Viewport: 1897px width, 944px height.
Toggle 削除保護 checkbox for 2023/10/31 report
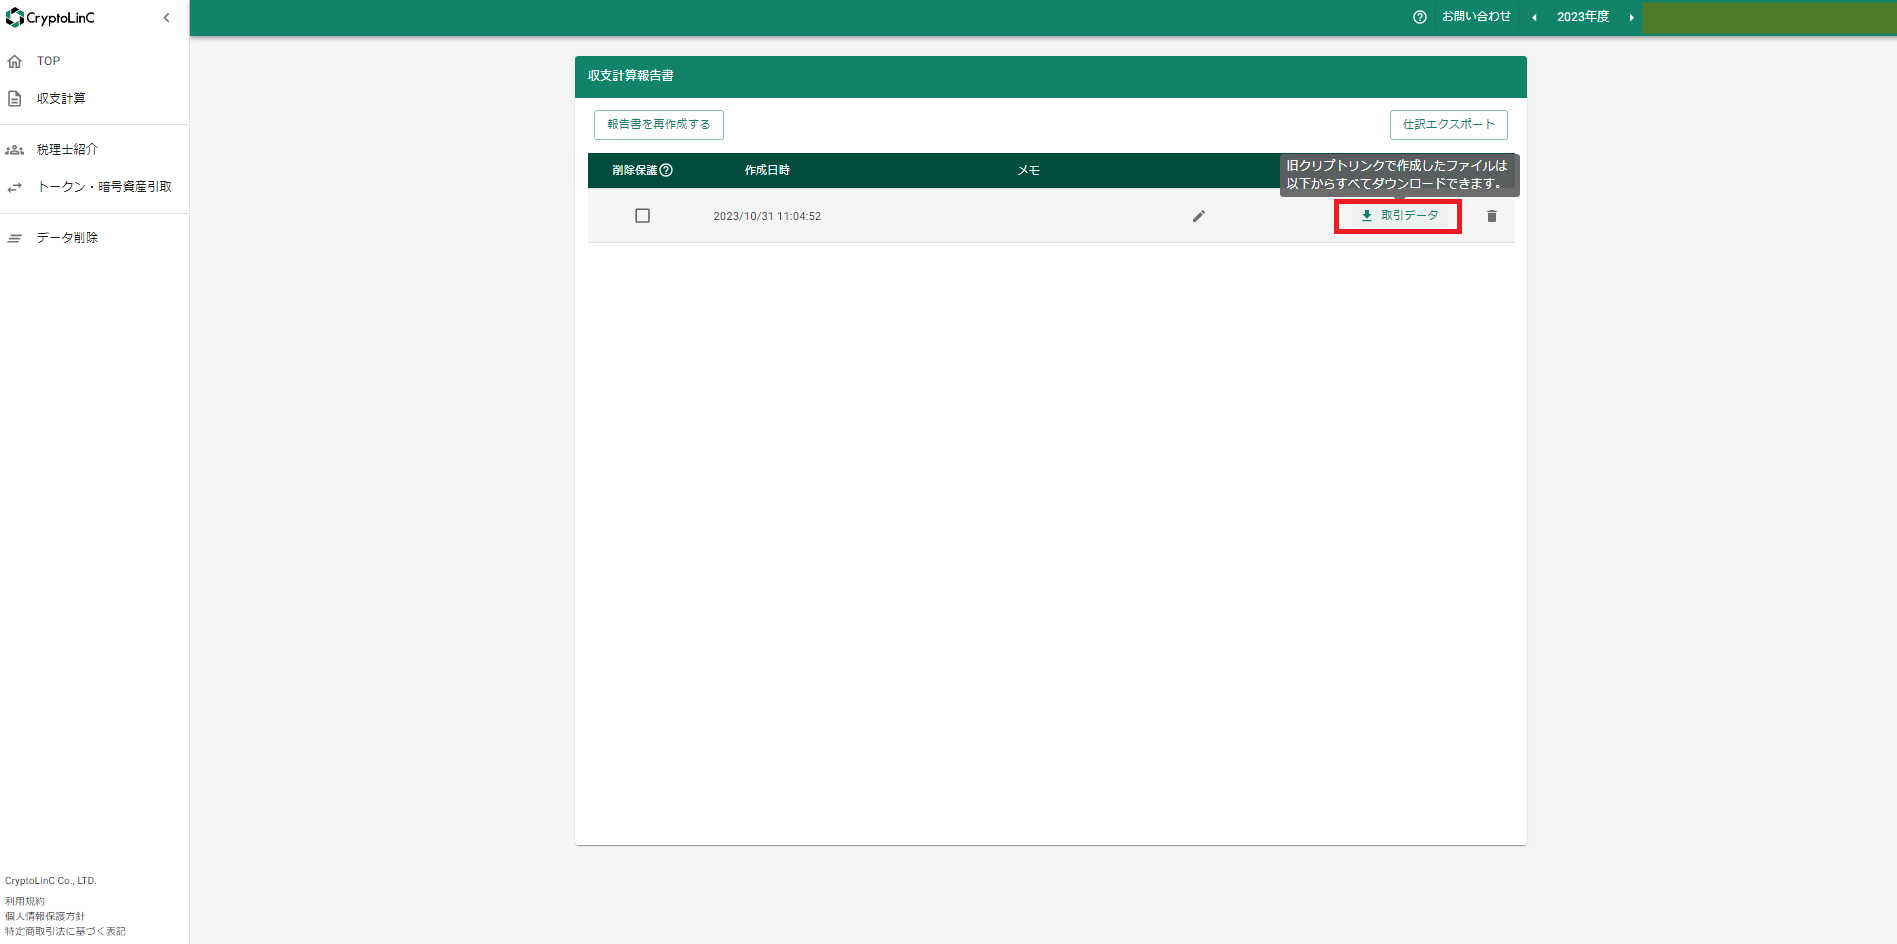tap(643, 216)
